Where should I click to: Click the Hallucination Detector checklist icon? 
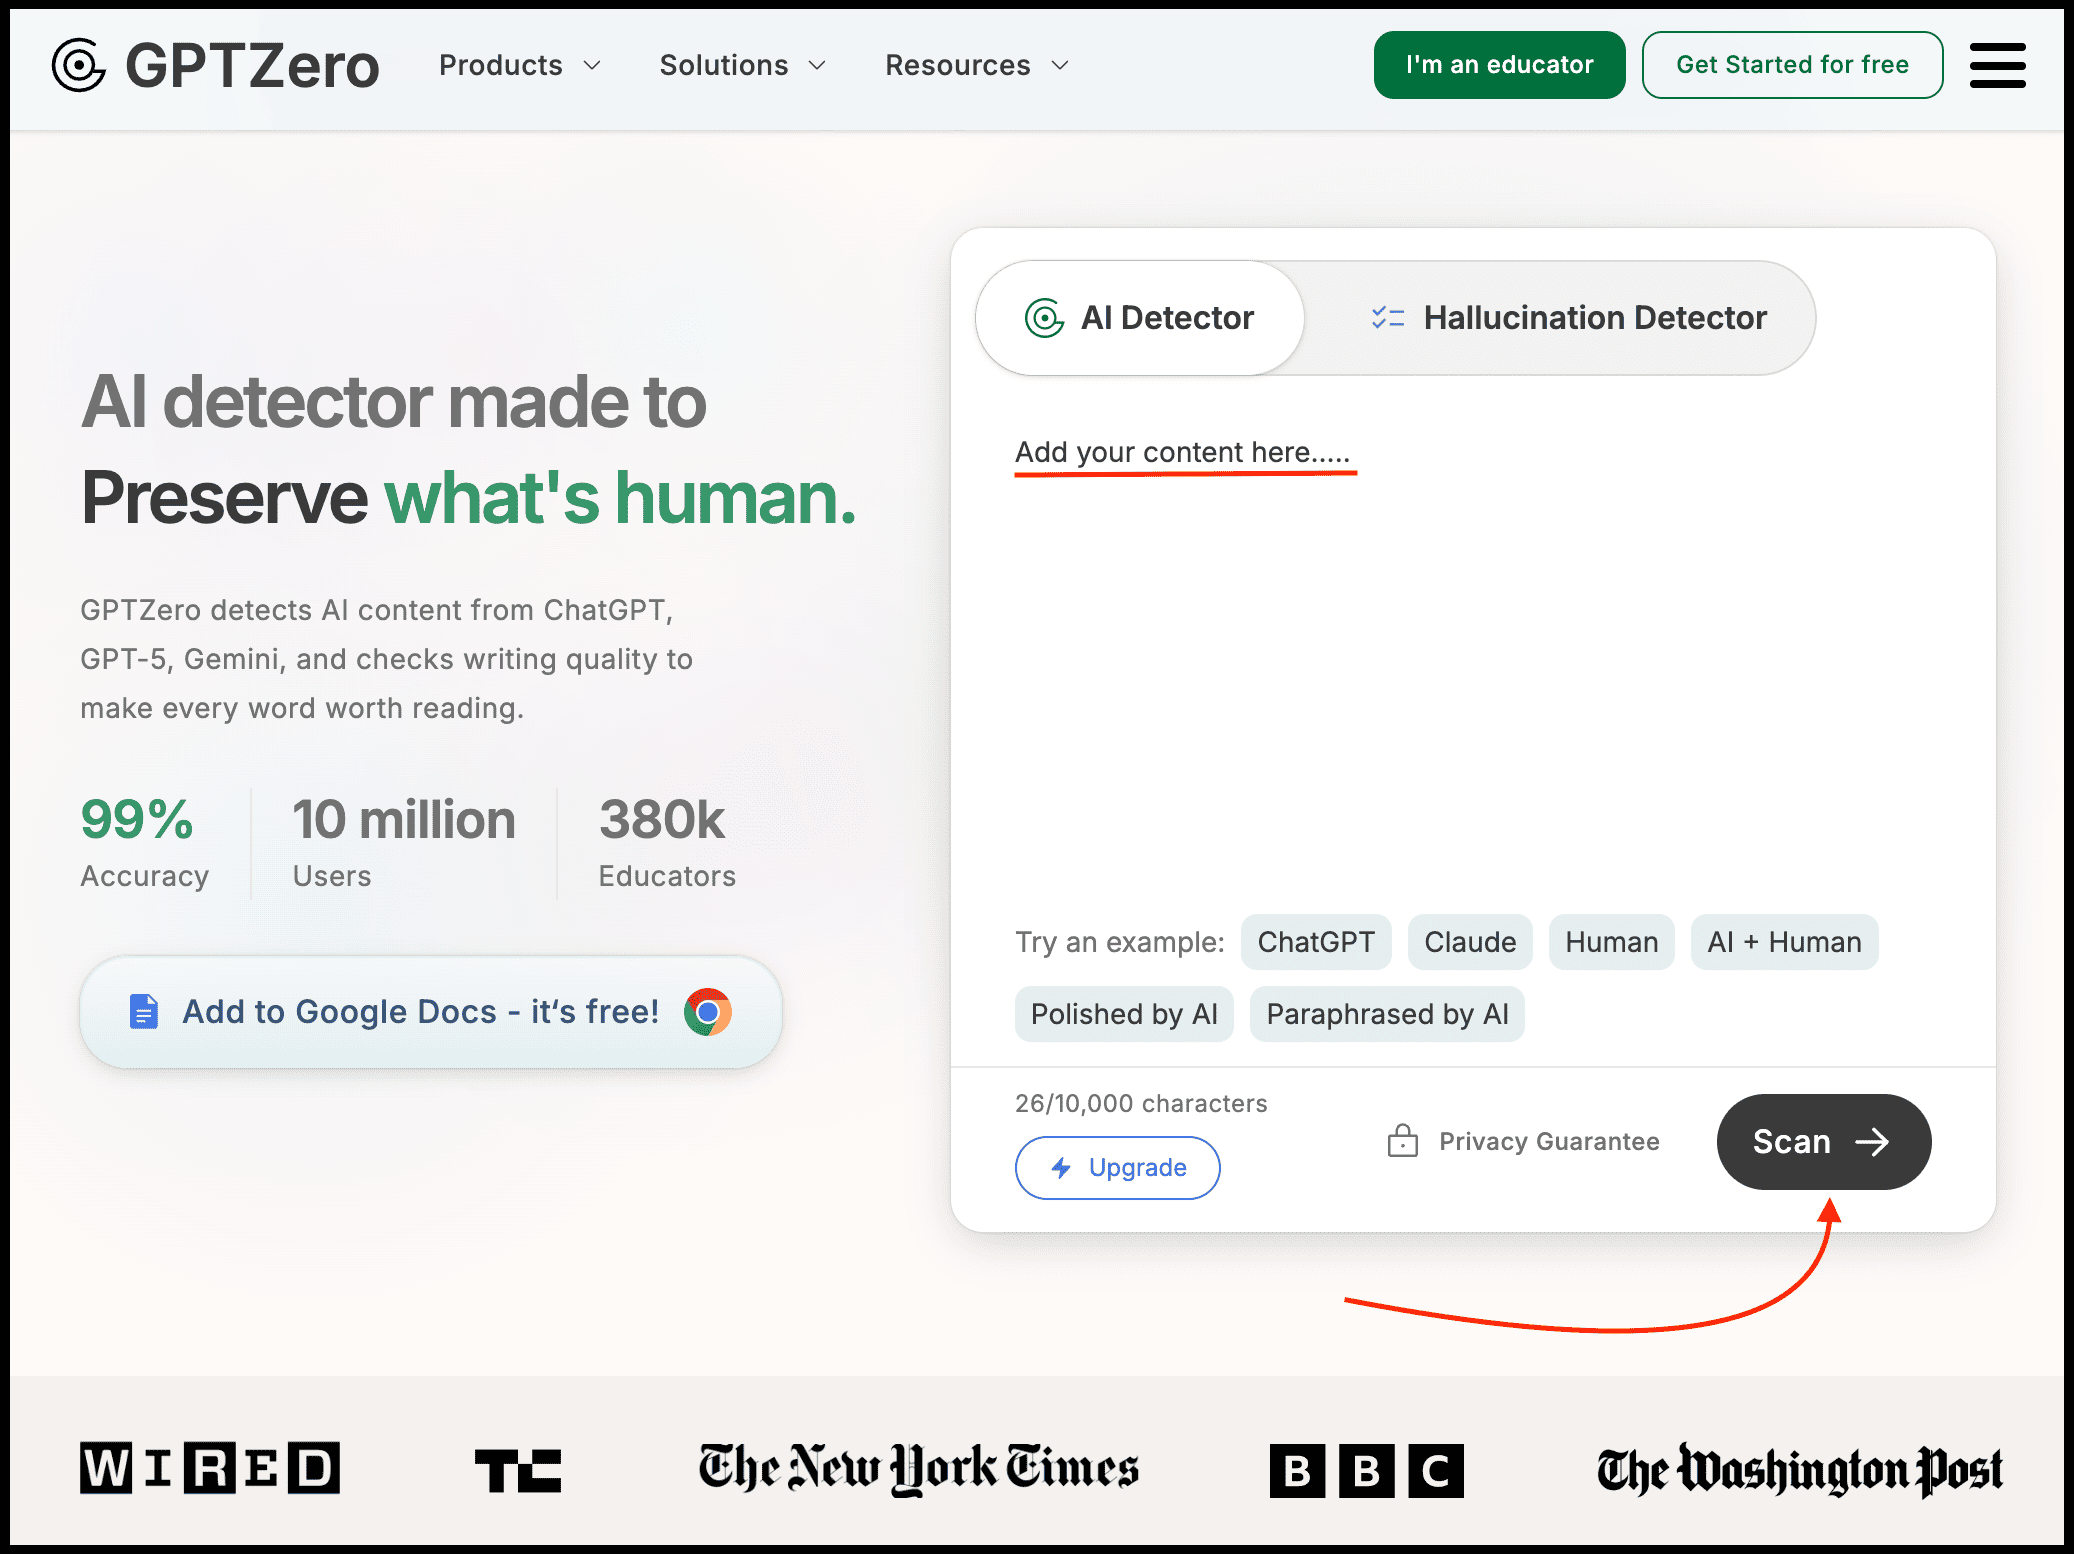(1388, 318)
